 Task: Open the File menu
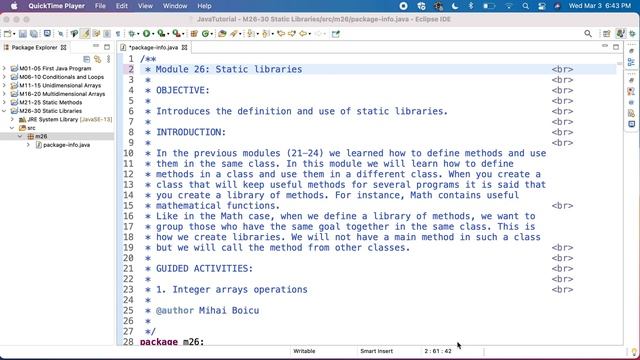pyautogui.click(x=100, y=6)
